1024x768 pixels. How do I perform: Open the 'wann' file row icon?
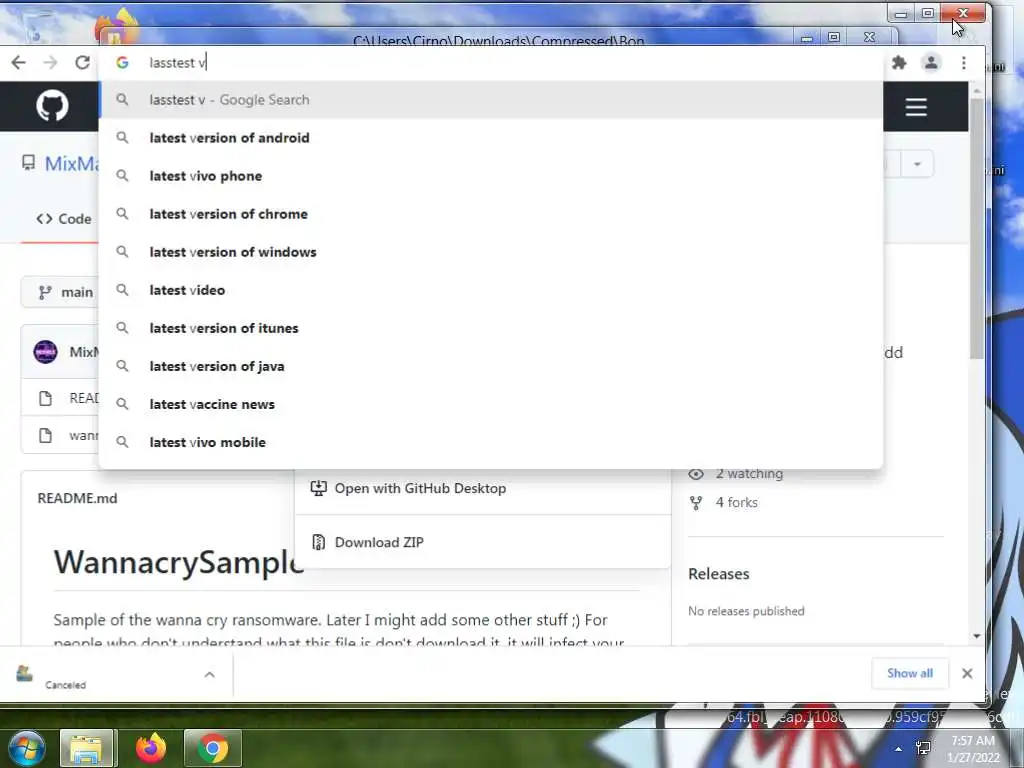pyautogui.click(x=45, y=436)
